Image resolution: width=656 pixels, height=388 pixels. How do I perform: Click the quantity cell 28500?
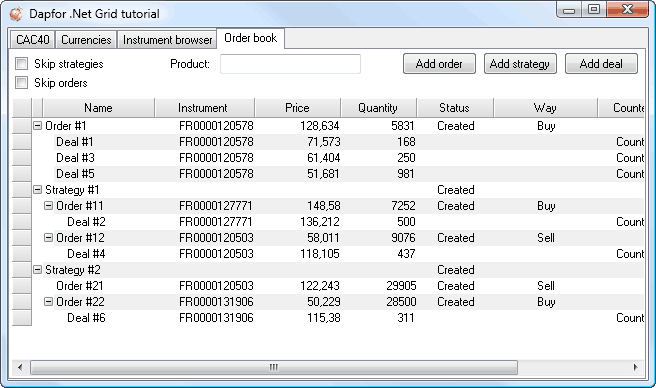[x=401, y=302]
